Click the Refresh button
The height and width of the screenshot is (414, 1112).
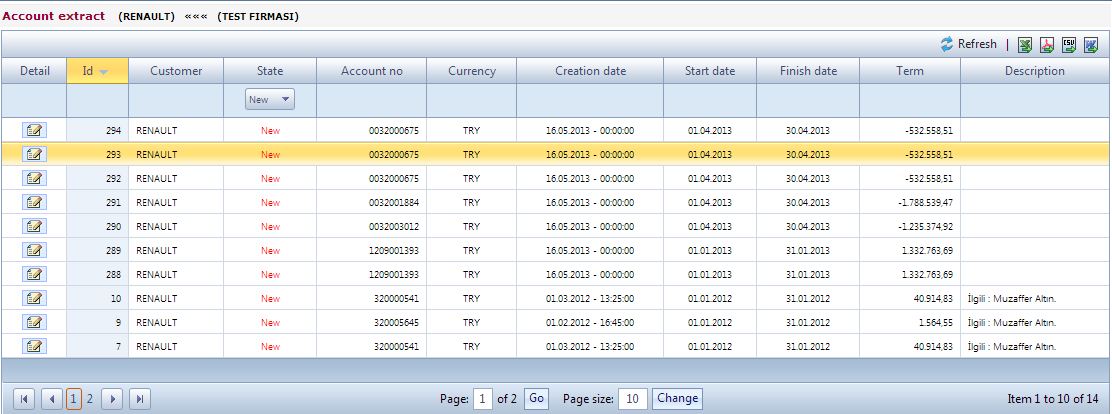pyautogui.click(x=968, y=44)
